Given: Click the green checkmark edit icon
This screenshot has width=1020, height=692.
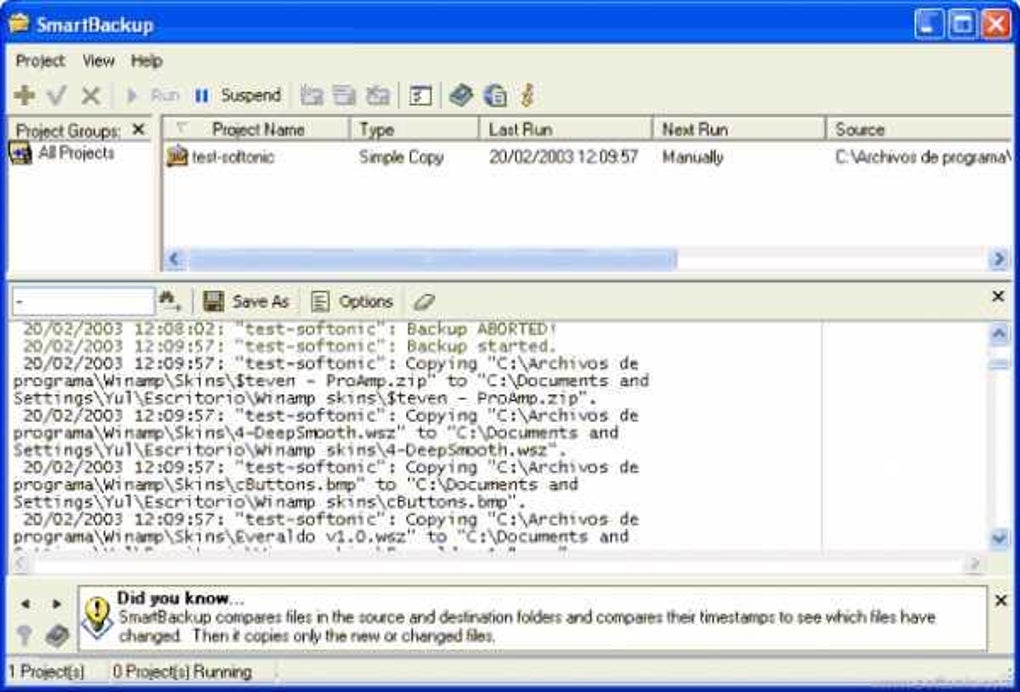Looking at the screenshot, I should point(54,95).
